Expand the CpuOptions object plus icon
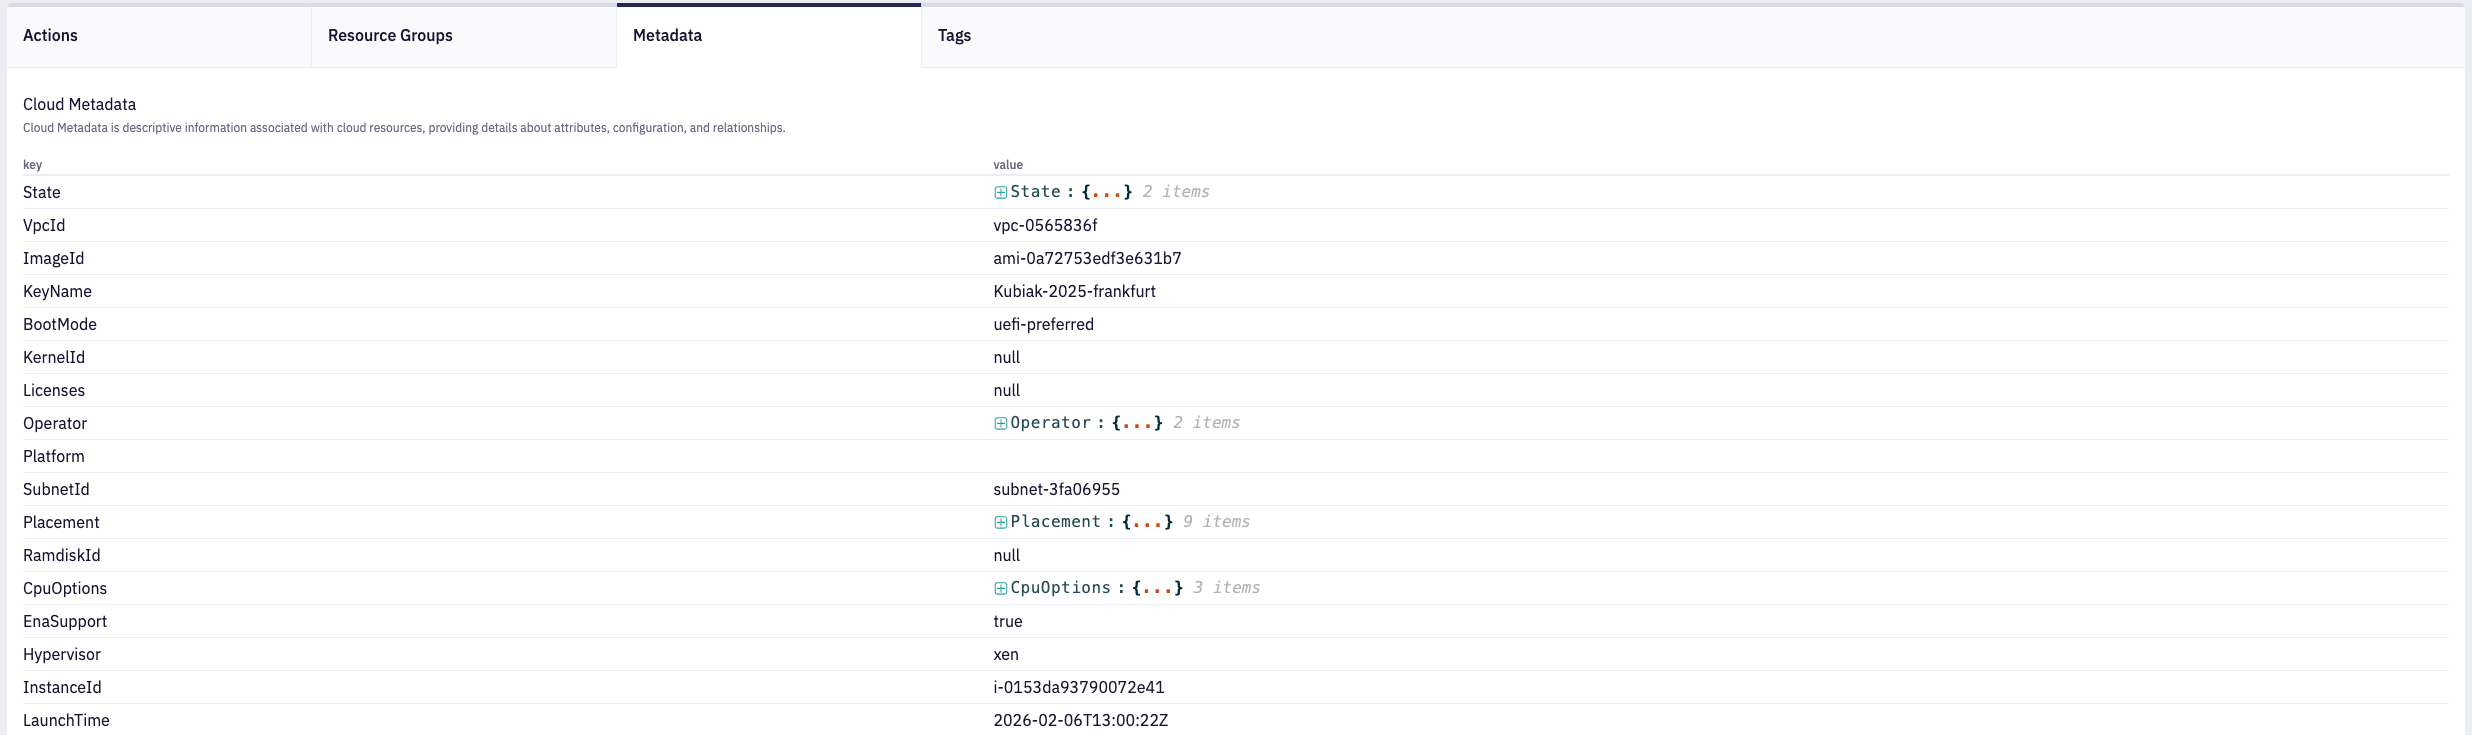Viewport: 2472px width, 735px height. pos(1000,588)
